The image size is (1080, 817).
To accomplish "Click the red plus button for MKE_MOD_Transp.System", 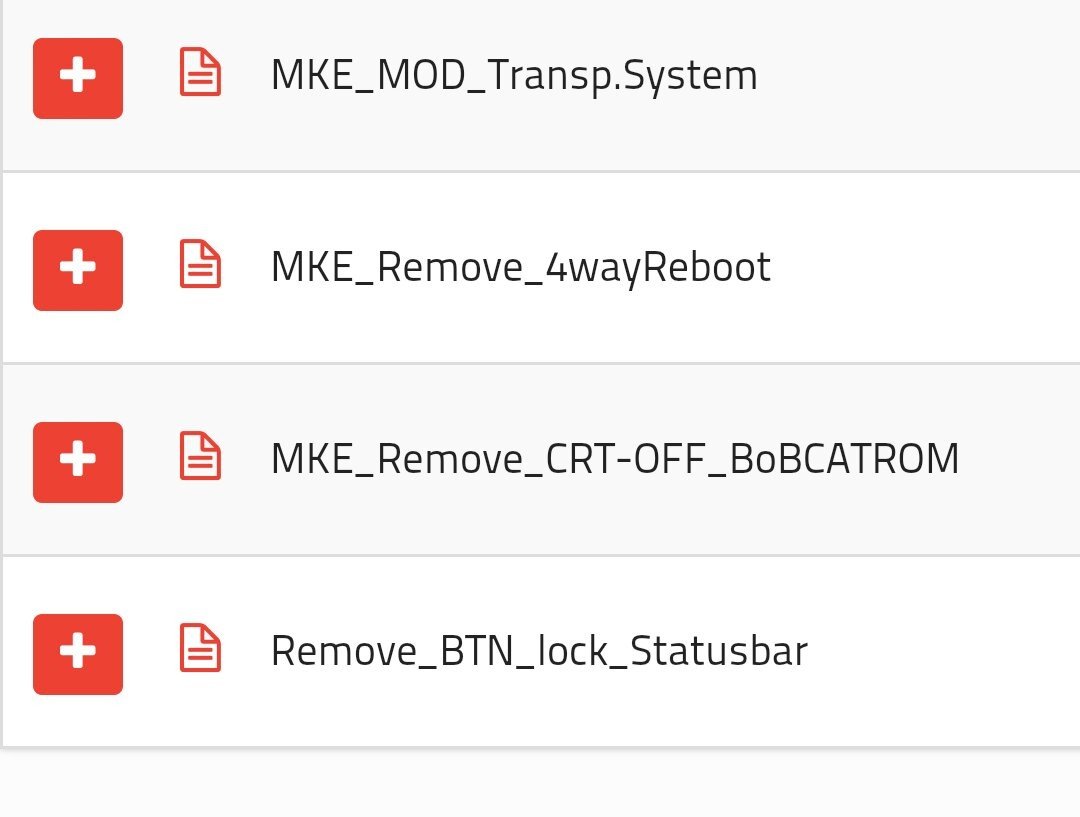I will tap(78, 79).
